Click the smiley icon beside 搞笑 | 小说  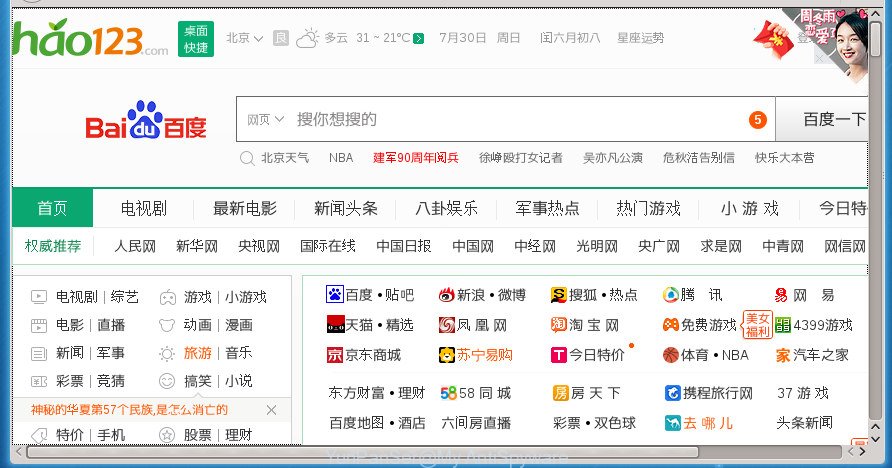point(167,381)
